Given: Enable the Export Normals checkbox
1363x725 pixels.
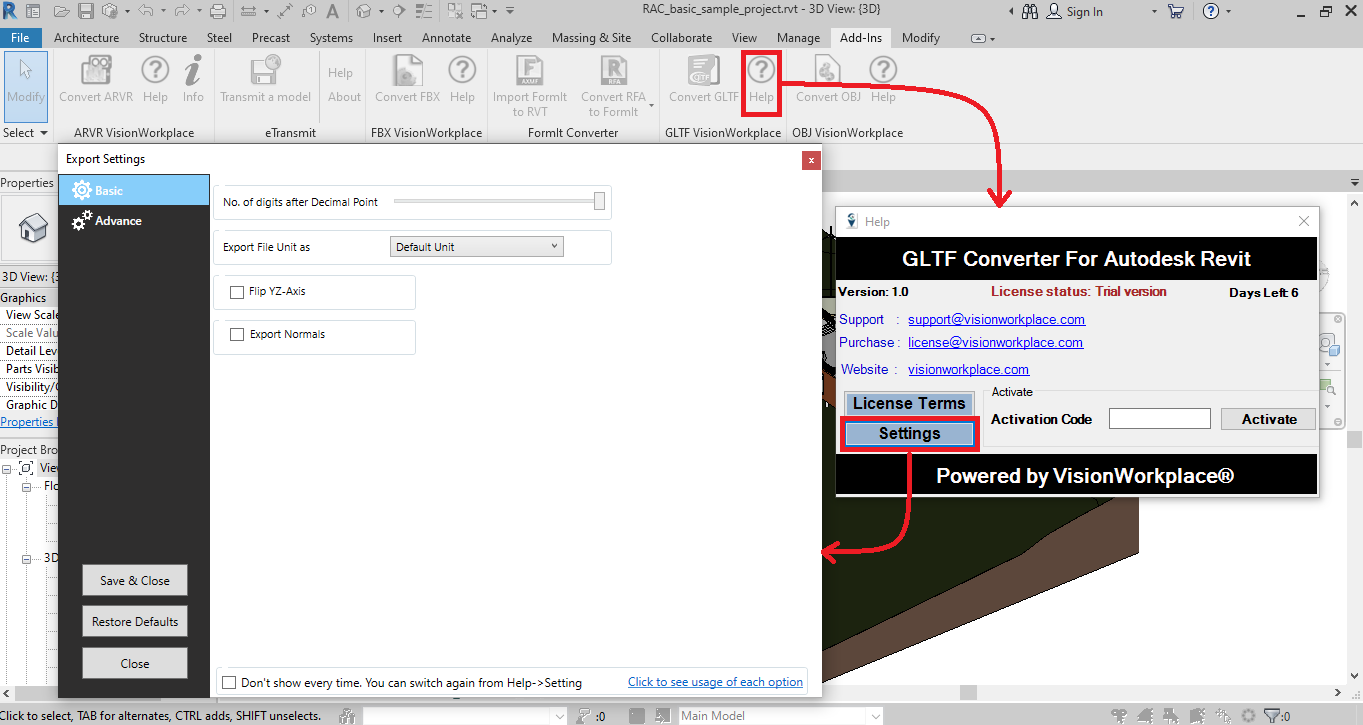Looking at the screenshot, I should point(237,335).
